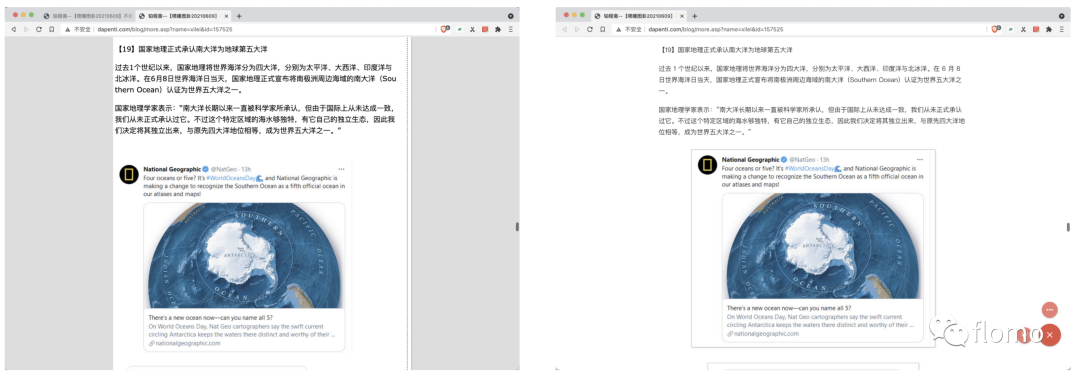Open a new tab in the left window
Screen dimensions: 1080x378
[239, 16]
